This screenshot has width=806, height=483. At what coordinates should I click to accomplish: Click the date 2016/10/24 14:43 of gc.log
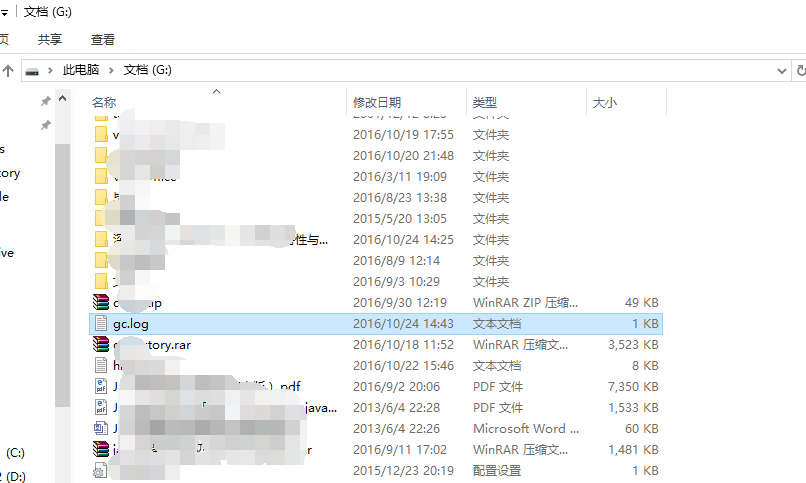404,324
